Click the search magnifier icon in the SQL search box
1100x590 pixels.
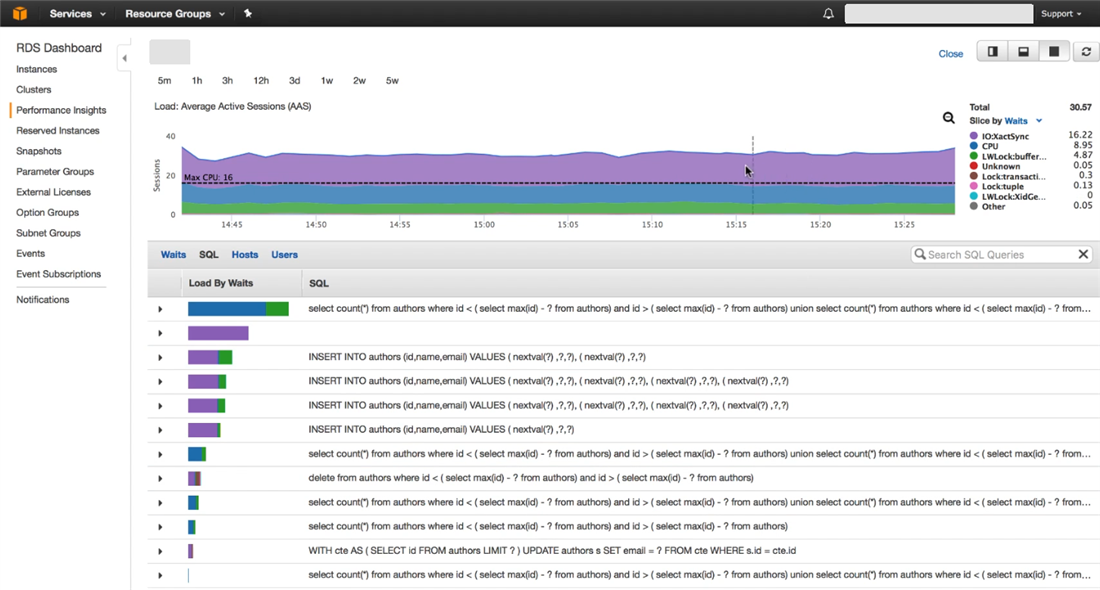point(920,254)
